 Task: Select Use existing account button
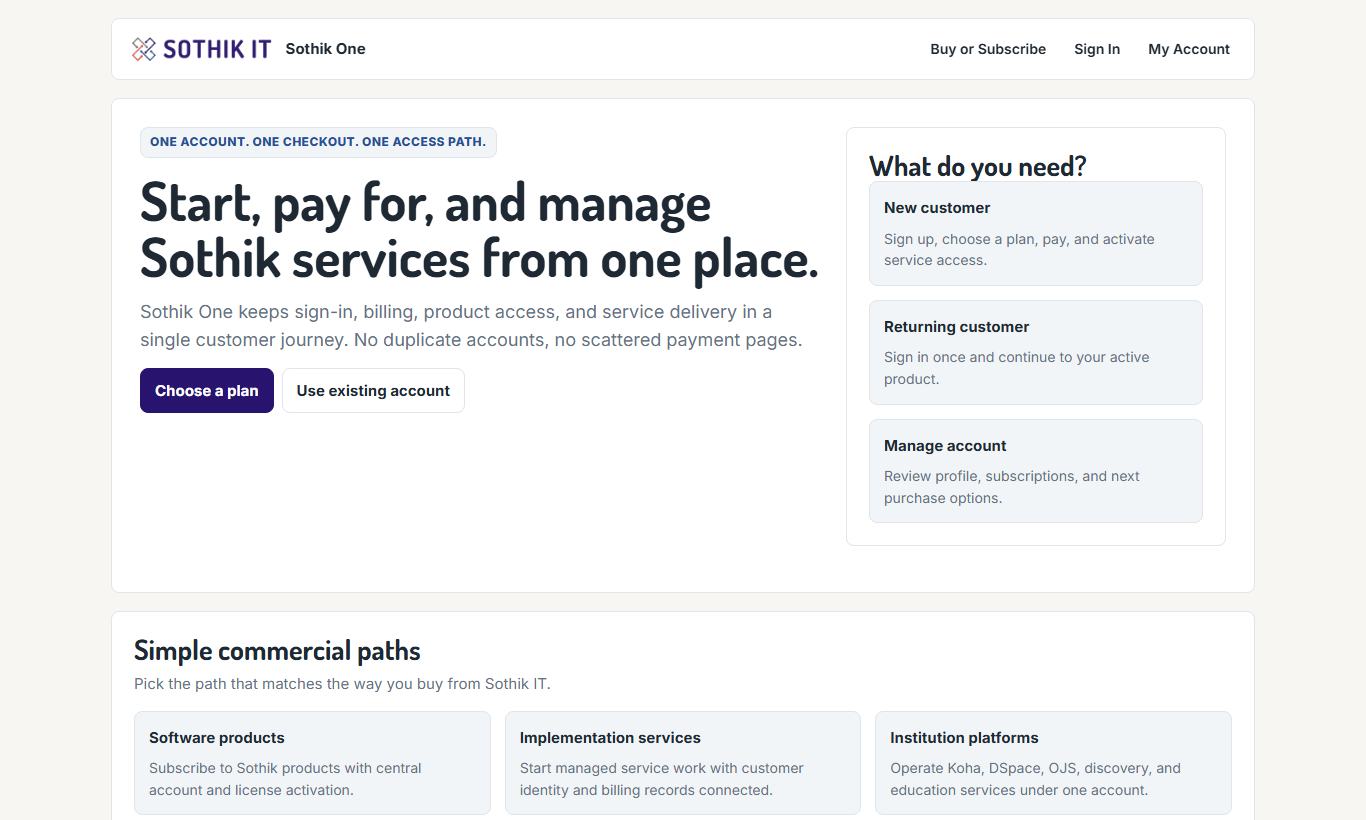pos(373,390)
